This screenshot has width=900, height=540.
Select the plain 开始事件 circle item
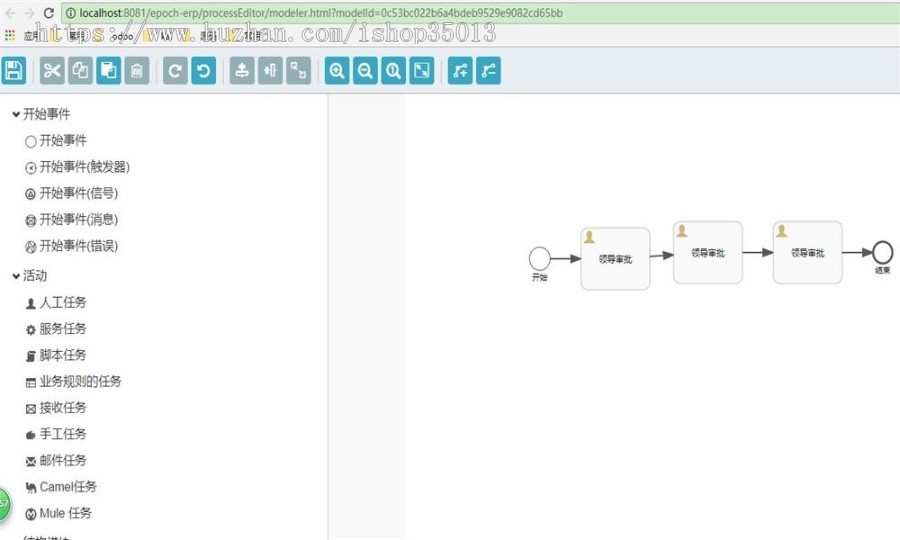point(56,141)
